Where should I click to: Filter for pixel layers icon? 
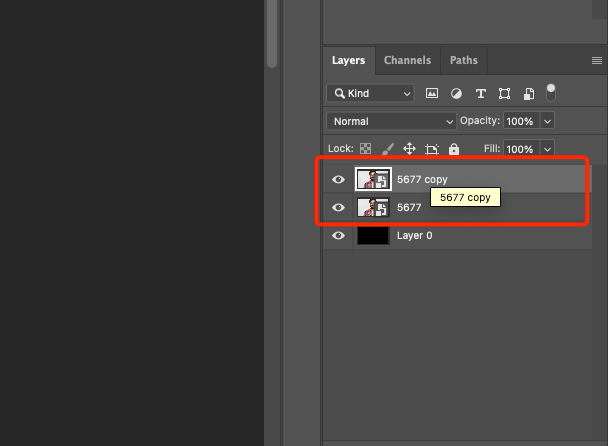432,93
